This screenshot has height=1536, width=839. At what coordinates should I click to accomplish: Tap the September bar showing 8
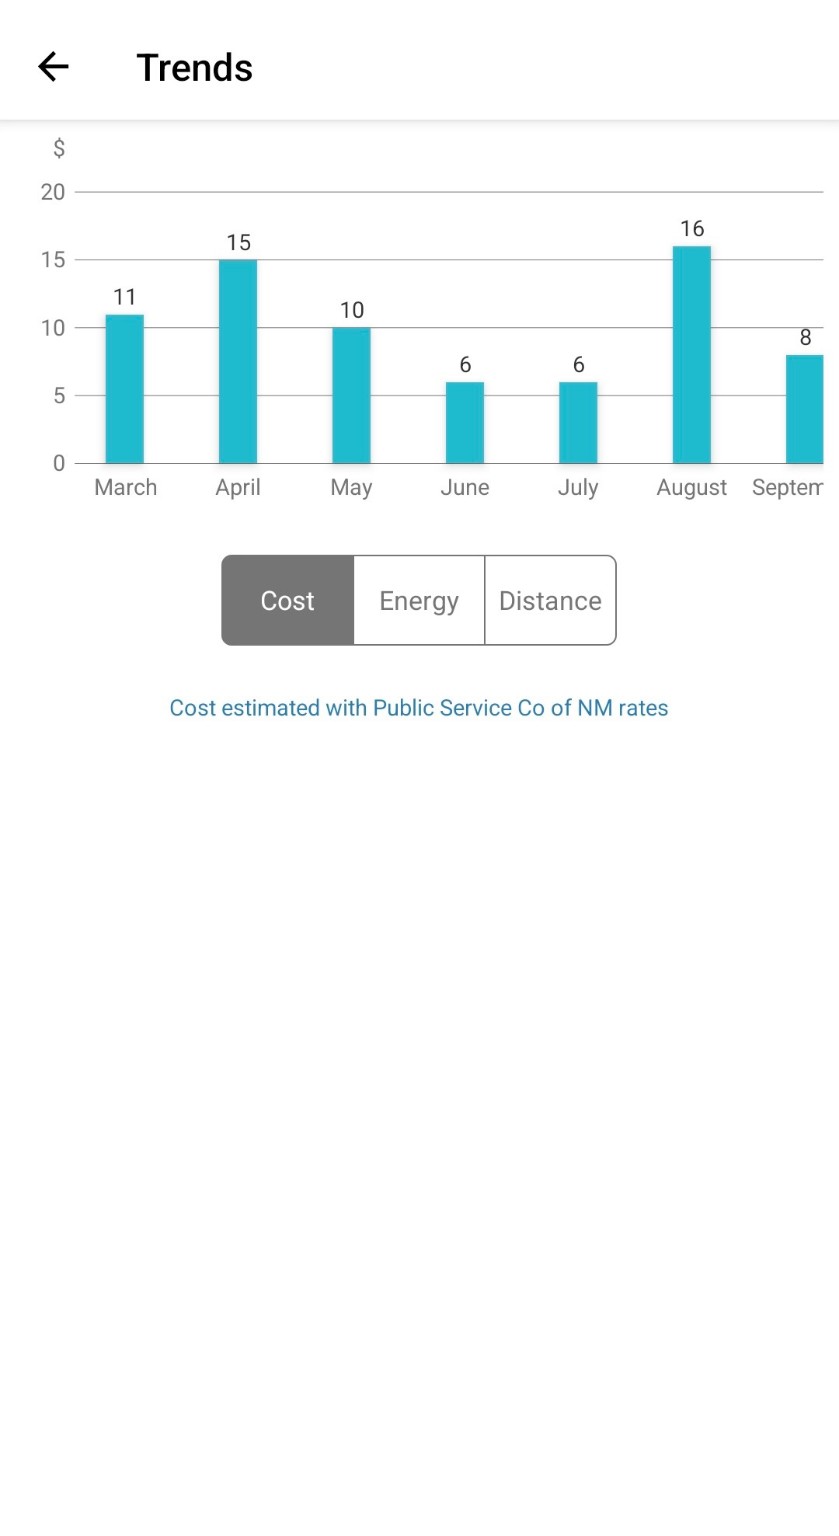click(x=804, y=410)
